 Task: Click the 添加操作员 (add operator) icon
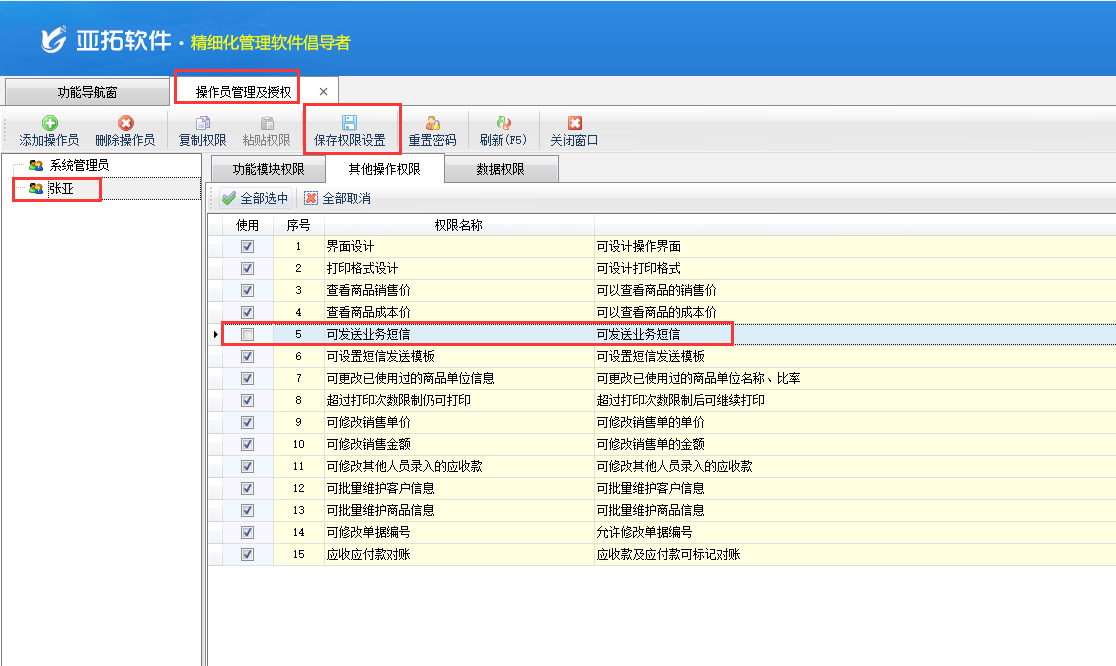click(x=49, y=123)
